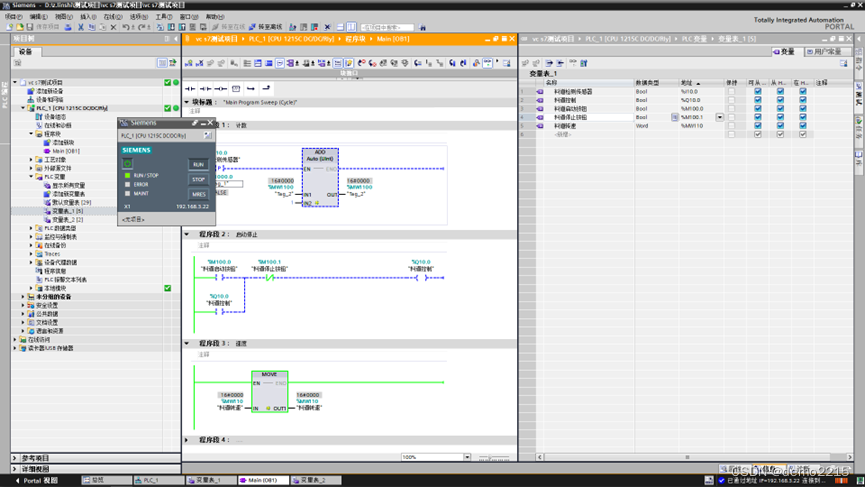The height and width of the screenshot is (487, 865).
Task: Expand the Traces folder in project tree
Action: [x=31, y=254]
